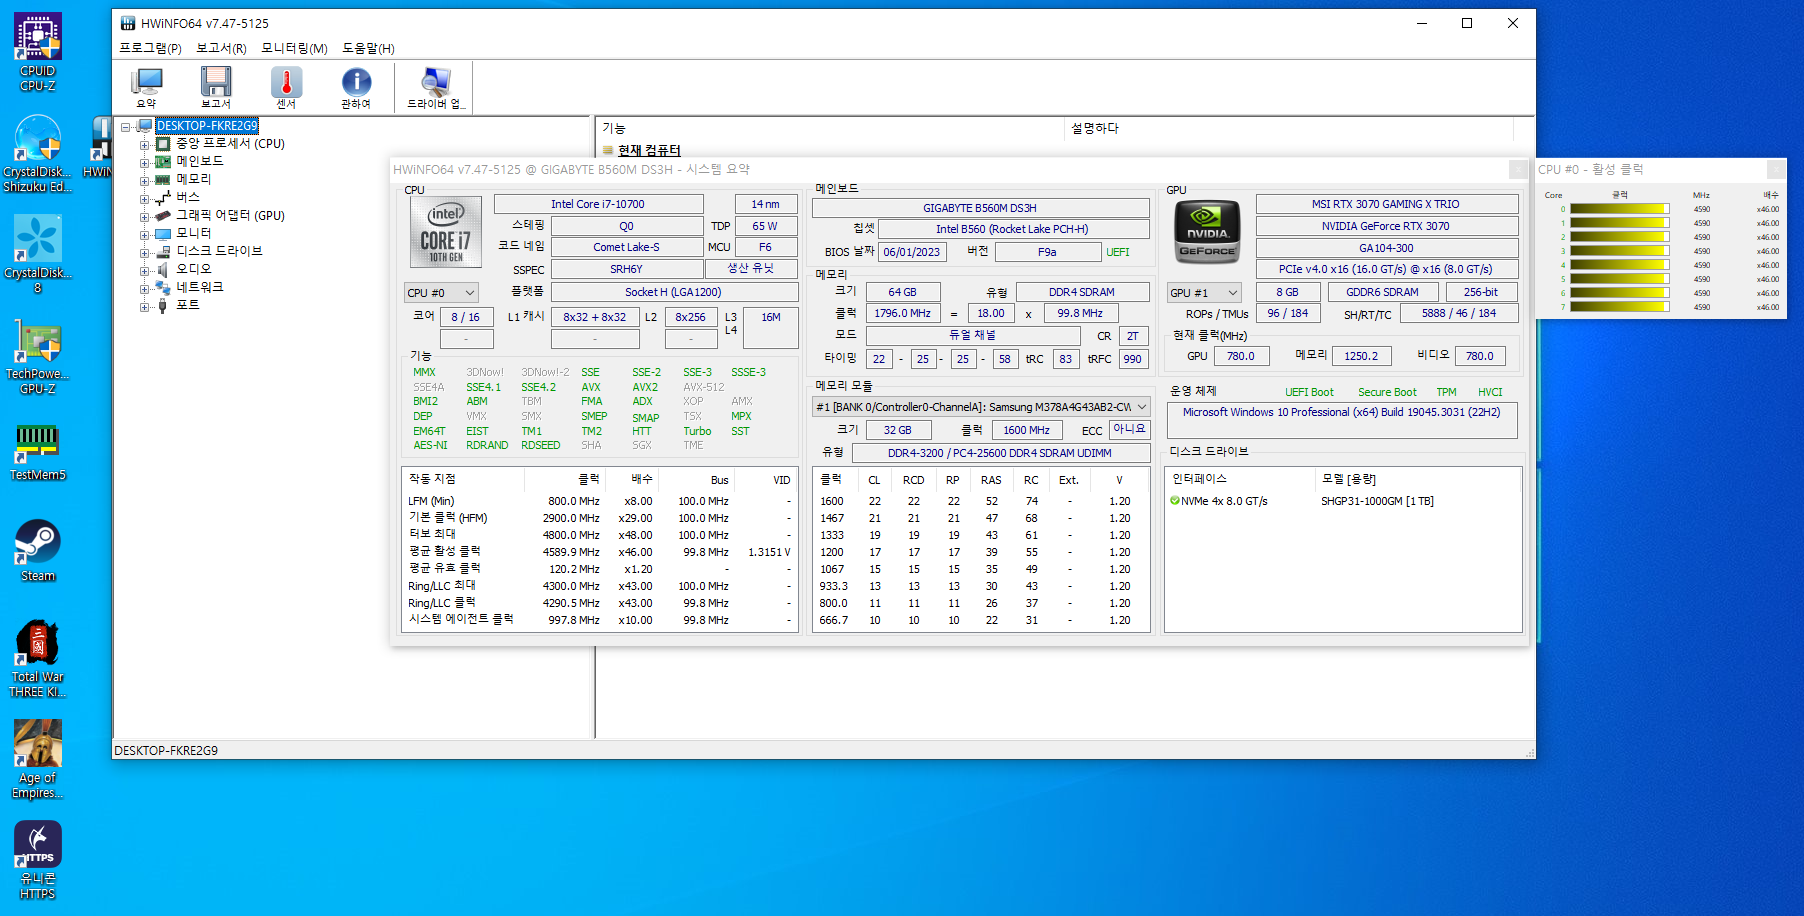Viewport: 1804px width, 916px height.
Task: Open the CPU #0 selector dropdown
Action: (441, 293)
